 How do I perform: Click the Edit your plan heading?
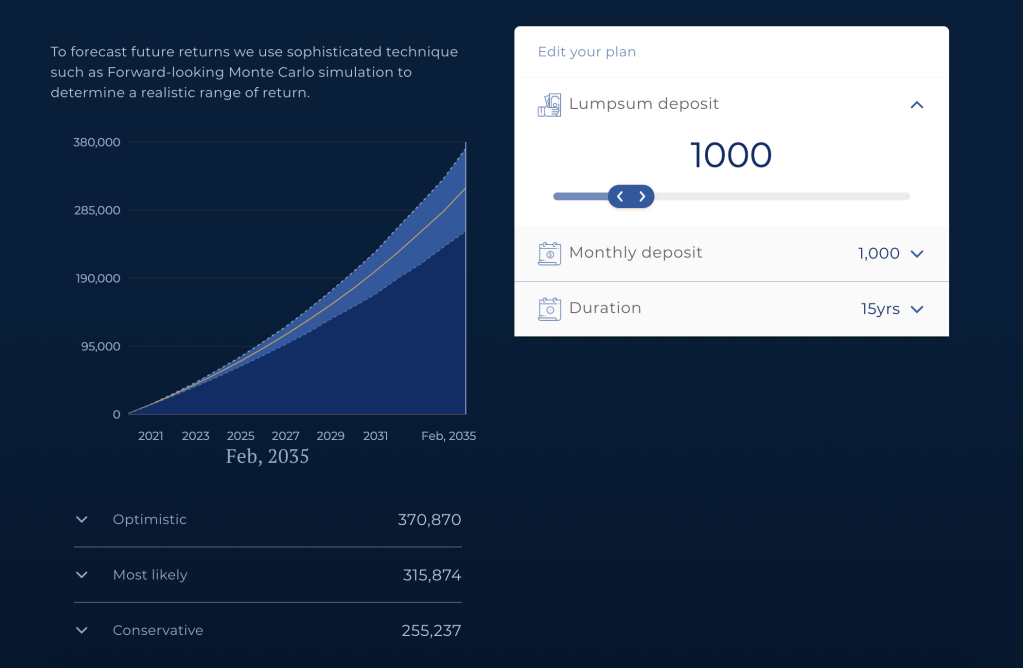(587, 52)
